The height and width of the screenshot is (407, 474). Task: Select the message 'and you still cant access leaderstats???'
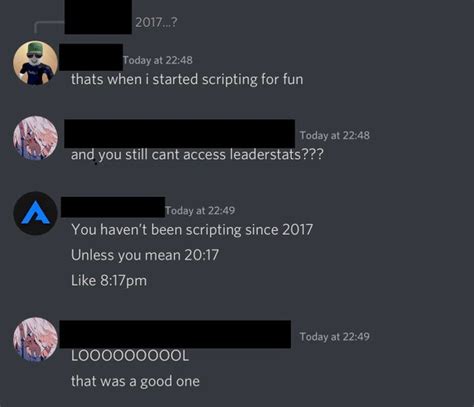pyautogui.click(x=197, y=155)
